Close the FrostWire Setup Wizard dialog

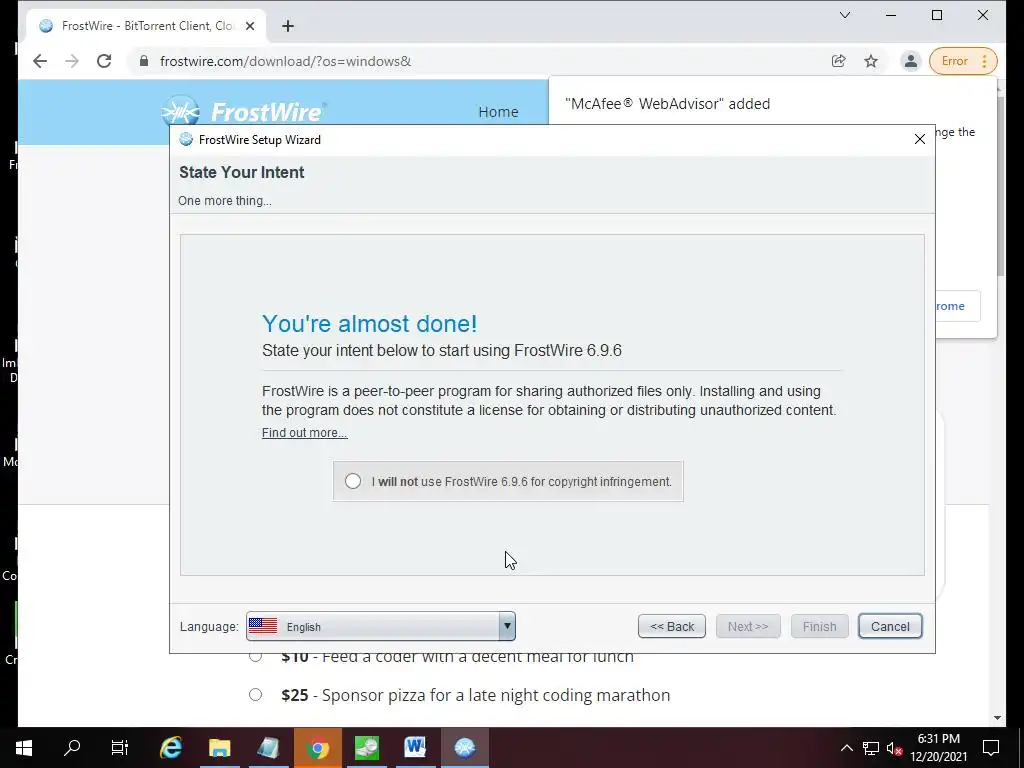(920, 139)
